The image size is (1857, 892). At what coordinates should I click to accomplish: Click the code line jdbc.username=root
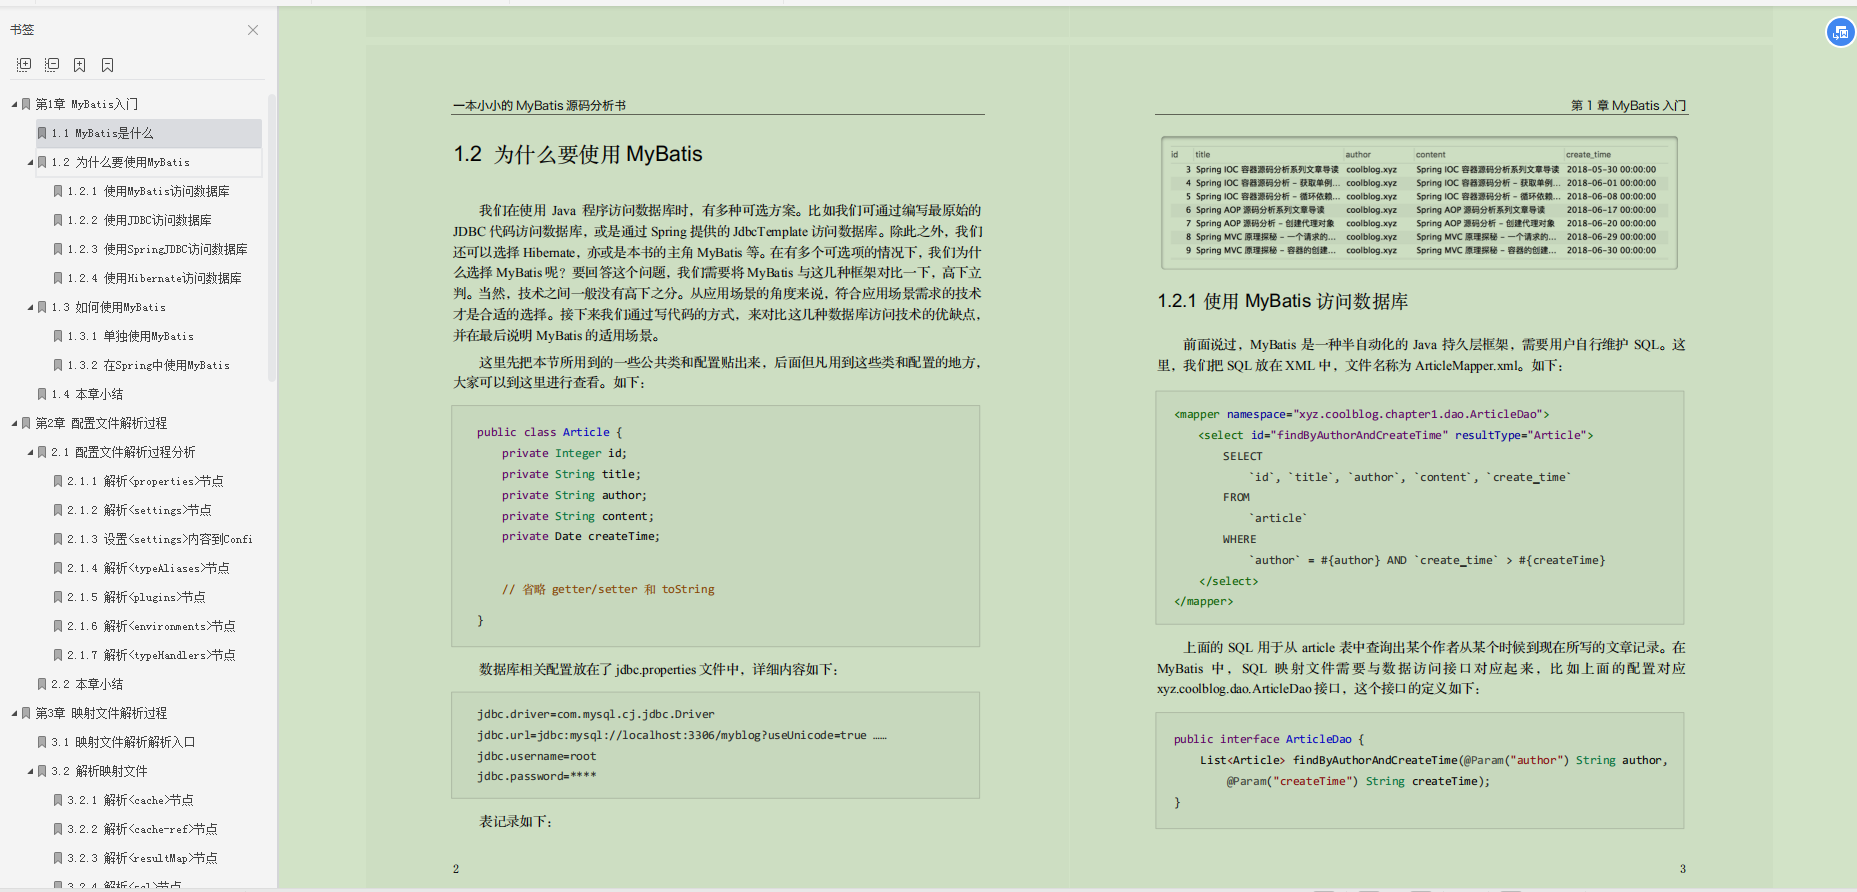pyautogui.click(x=536, y=756)
